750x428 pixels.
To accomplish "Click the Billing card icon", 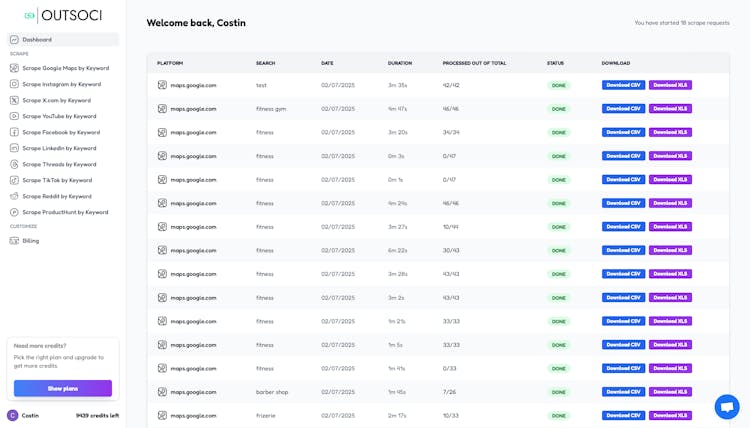I will (x=14, y=240).
